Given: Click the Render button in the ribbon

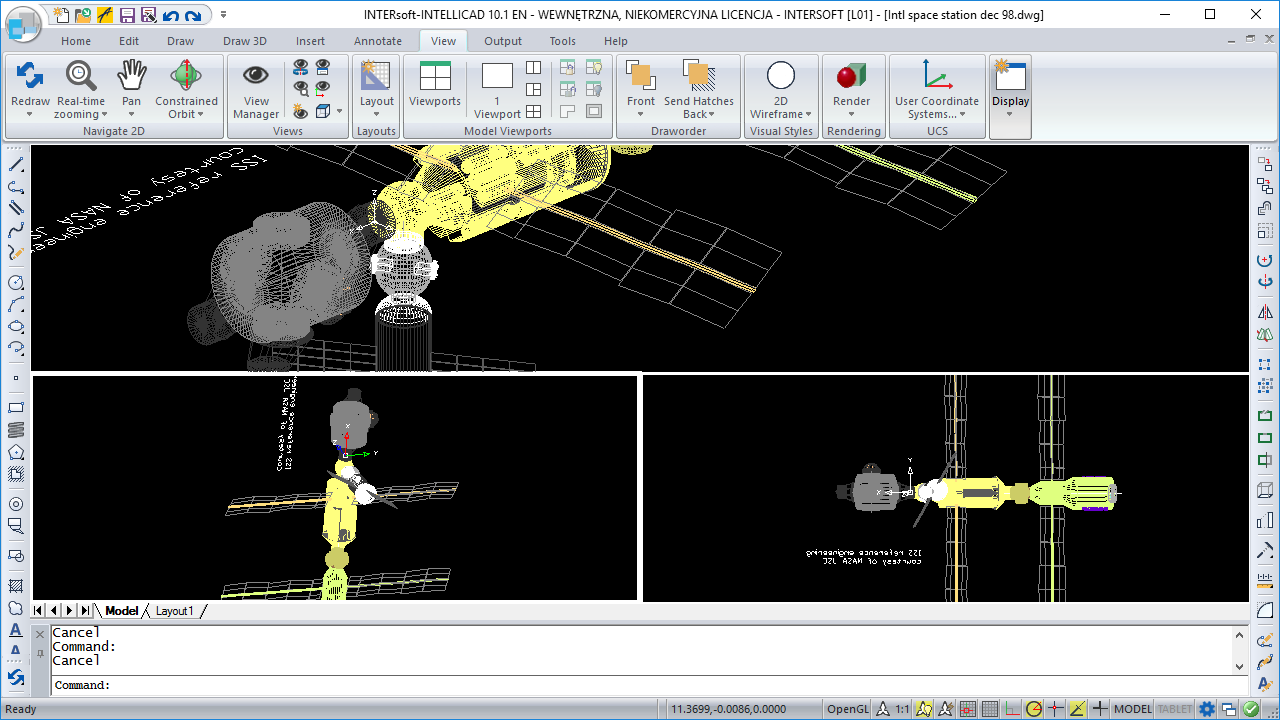Looking at the screenshot, I should tap(851, 76).
